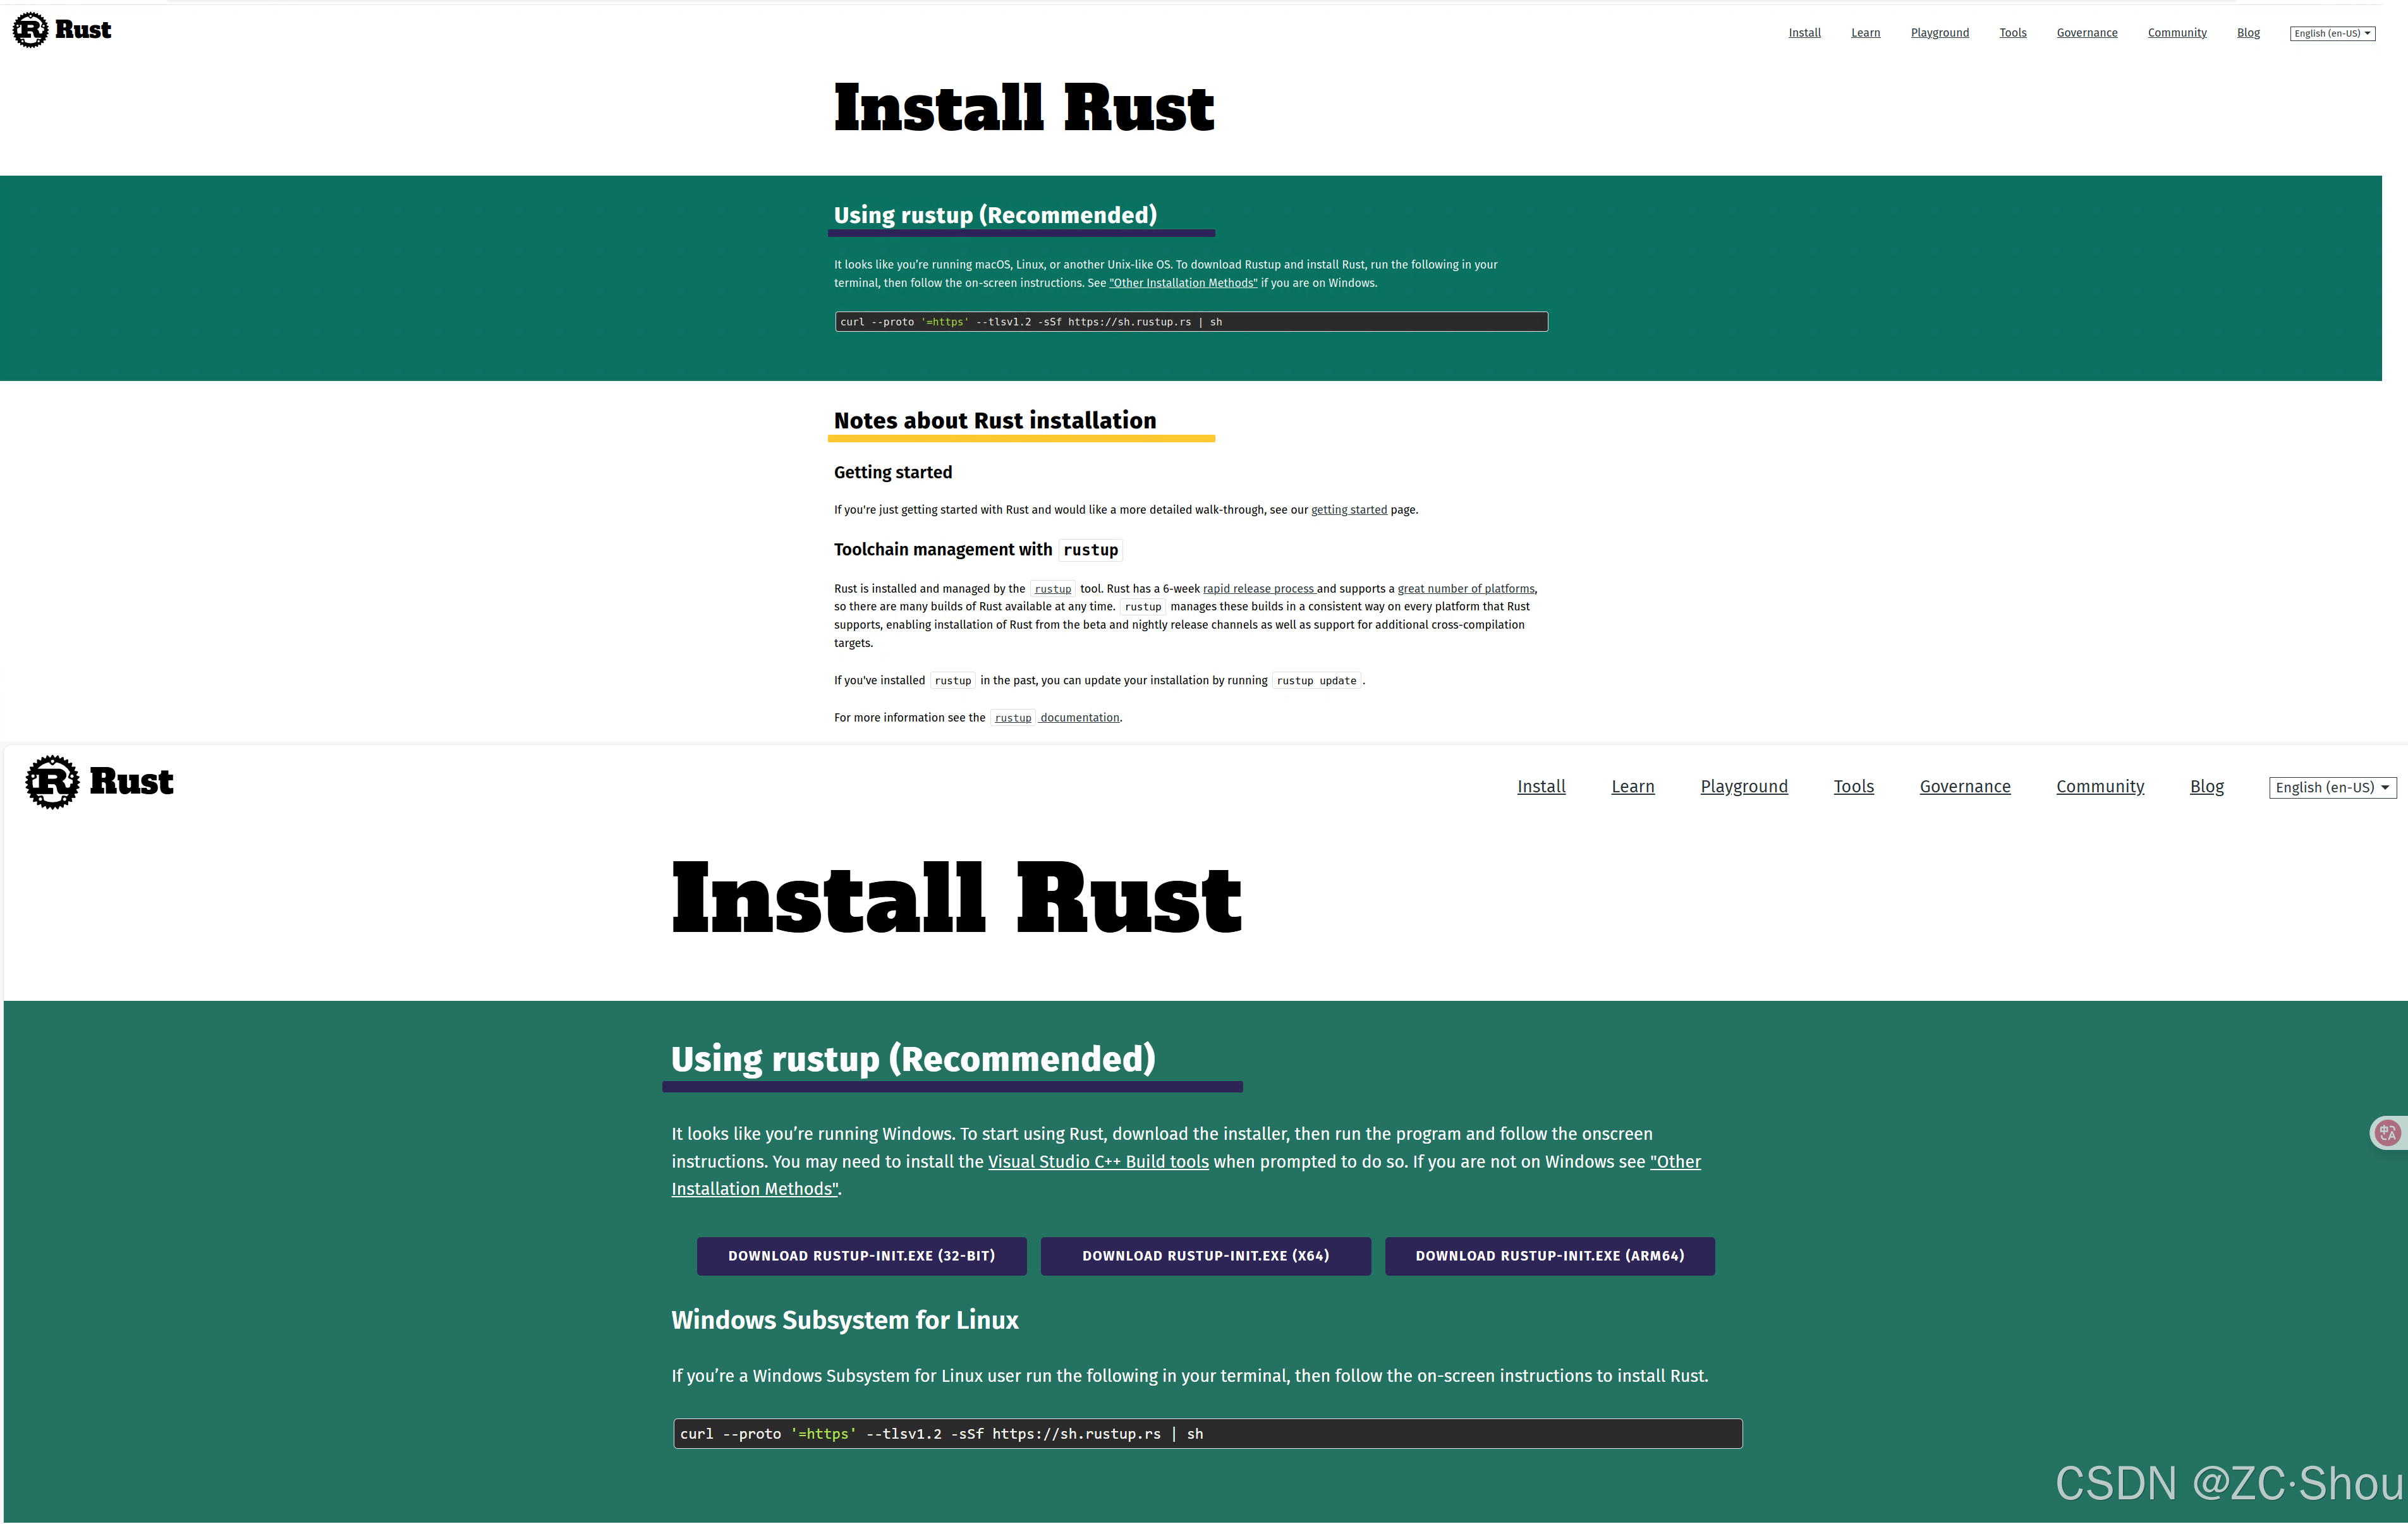Open Blog in the lower navigation bar
The image size is (2408, 1524).
coord(2206,787)
